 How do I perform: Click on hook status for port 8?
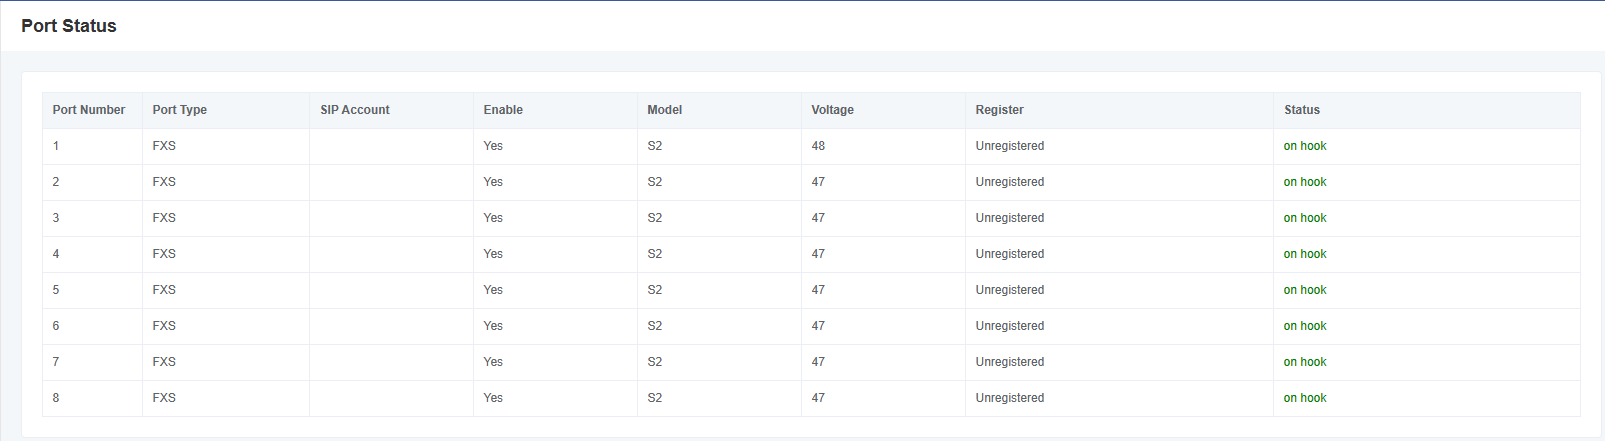coord(1305,398)
